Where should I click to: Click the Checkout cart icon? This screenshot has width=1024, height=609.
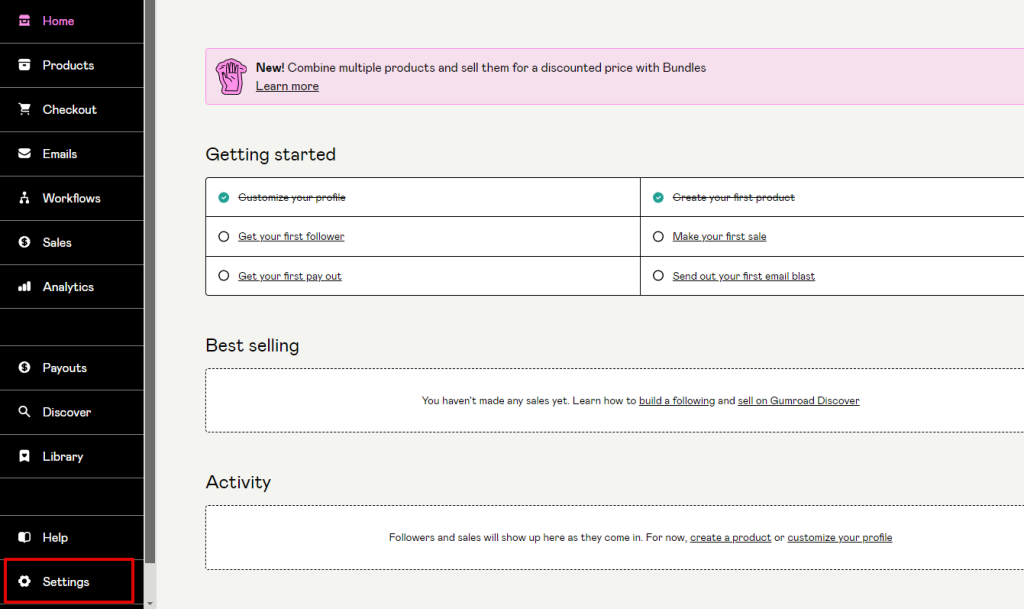coord(24,110)
